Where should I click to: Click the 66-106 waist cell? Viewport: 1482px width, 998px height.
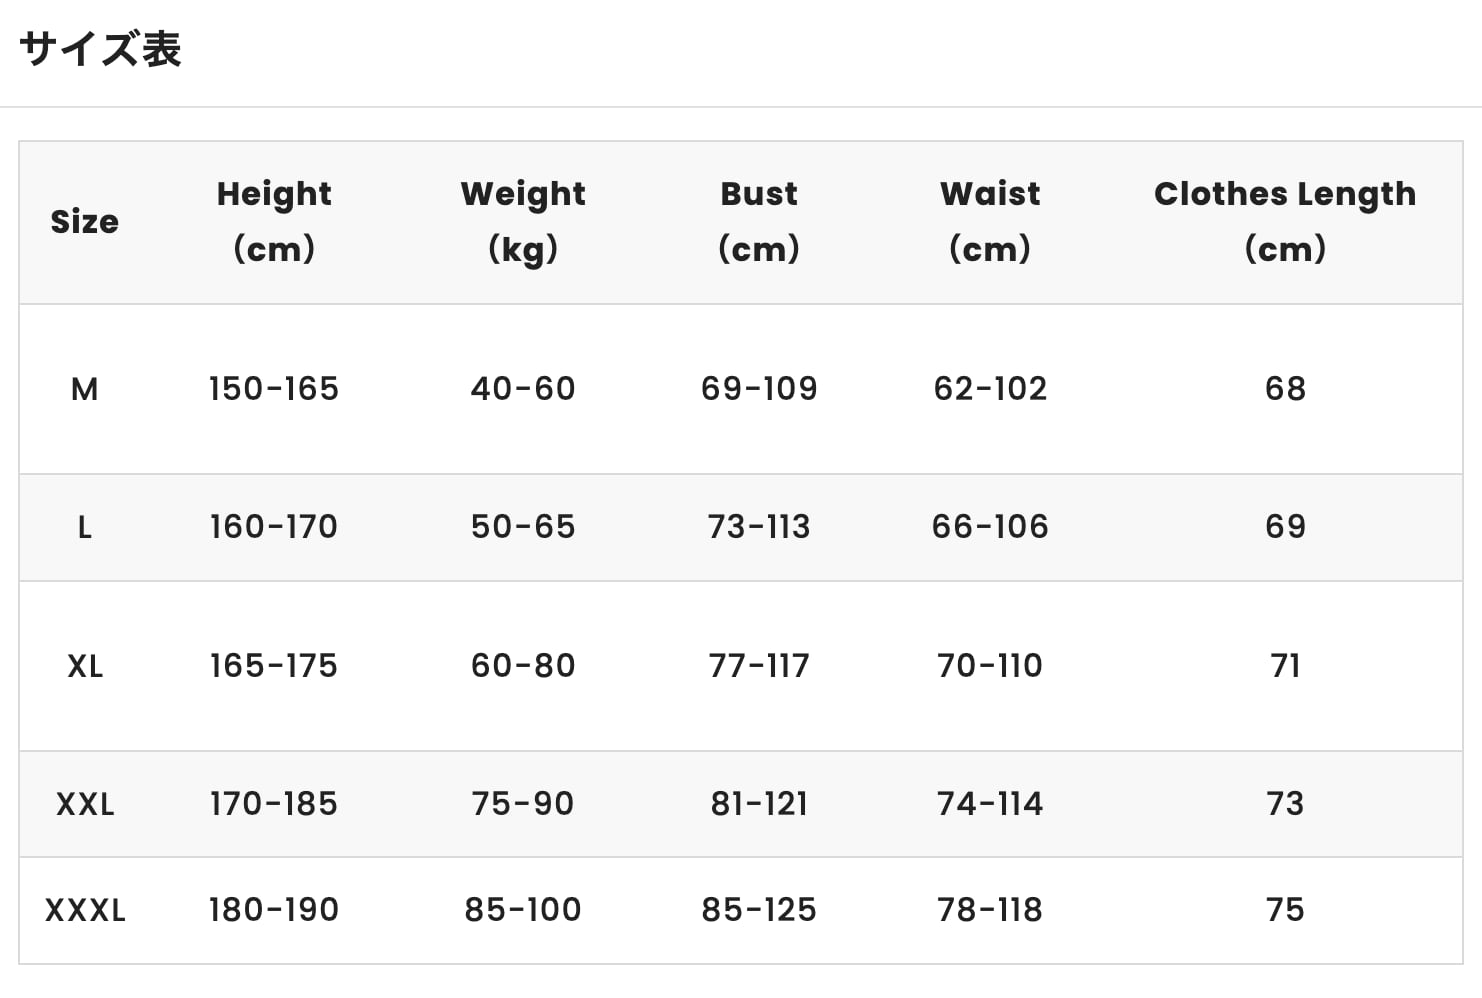click(x=990, y=527)
